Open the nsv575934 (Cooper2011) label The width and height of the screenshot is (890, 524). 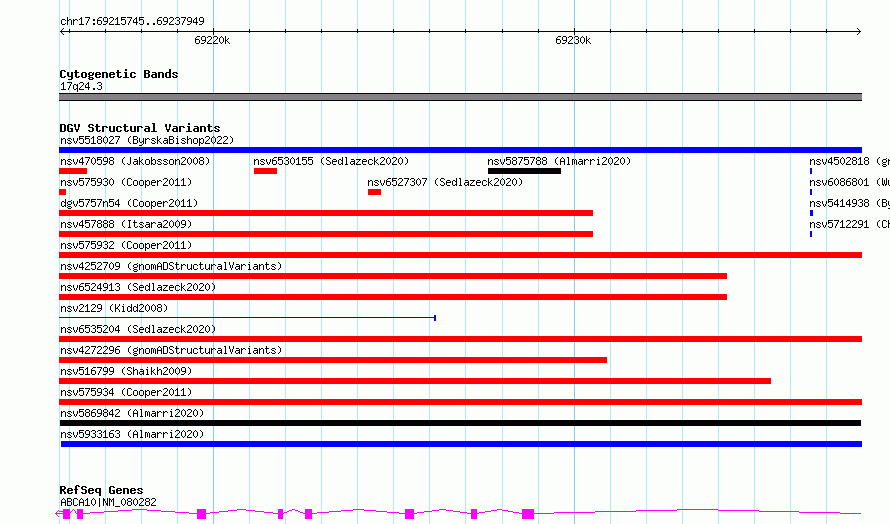coord(126,392)
